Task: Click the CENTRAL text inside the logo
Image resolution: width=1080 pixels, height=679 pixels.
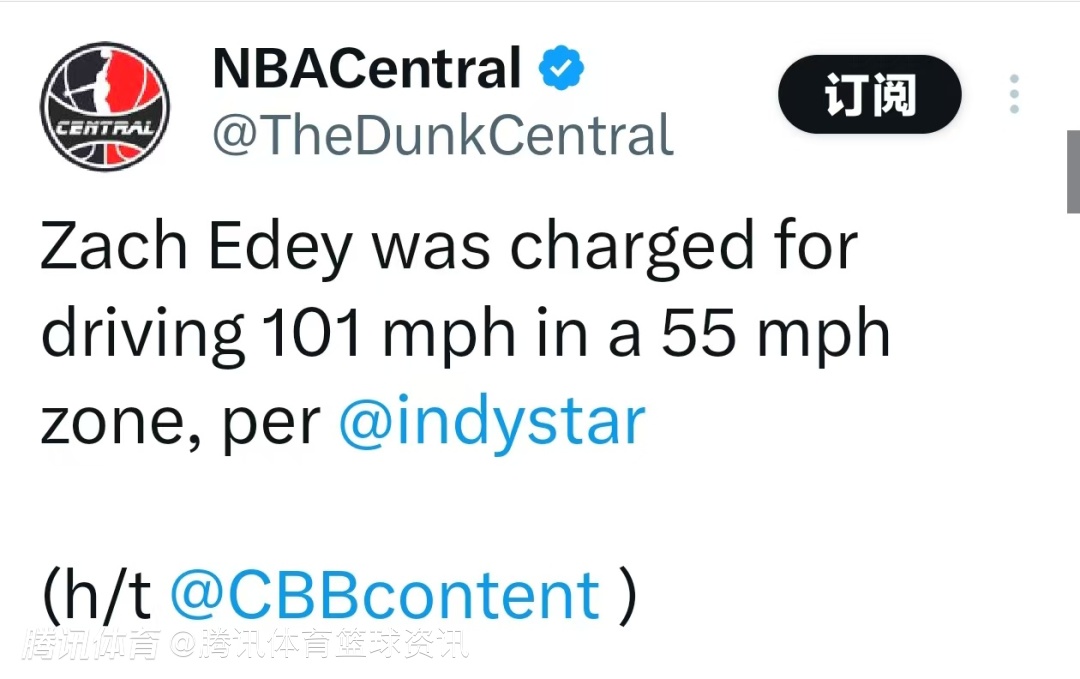Action: 105,129
